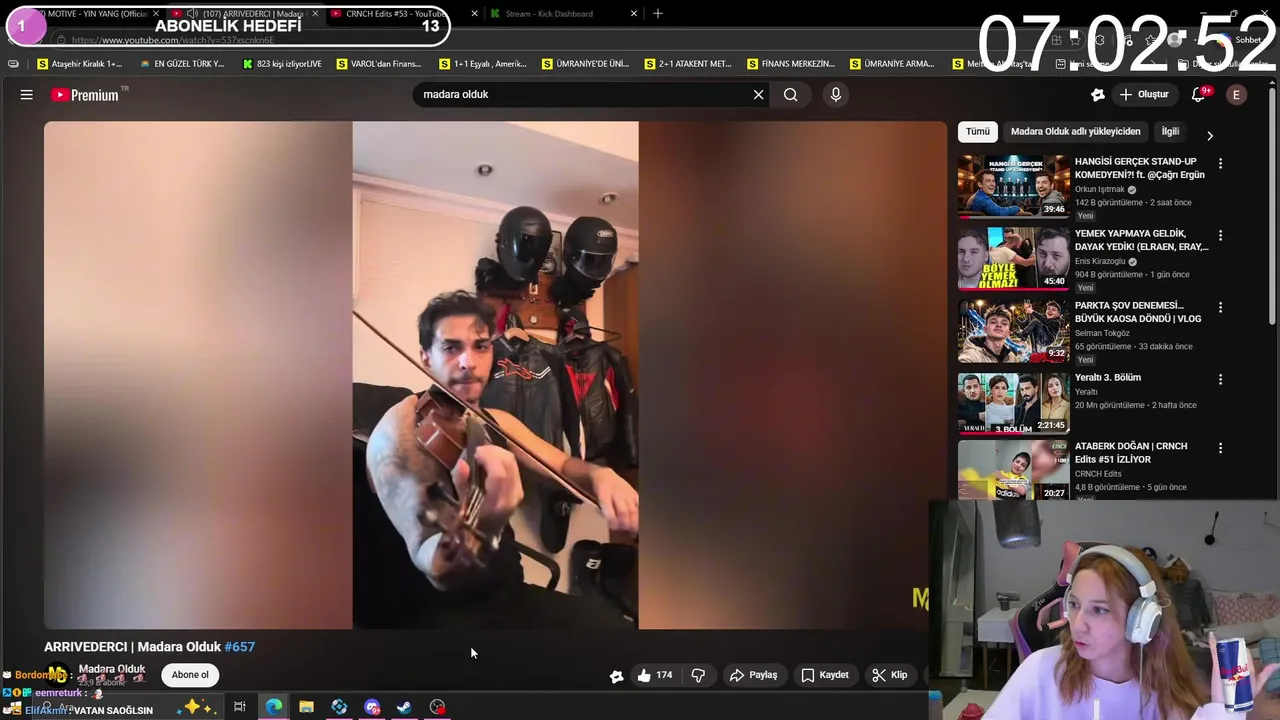The height and width of the screenshot is (720, 1280).
Task: Open 'Orkun Işıtmak' channel name
Action: [1100, 189]
